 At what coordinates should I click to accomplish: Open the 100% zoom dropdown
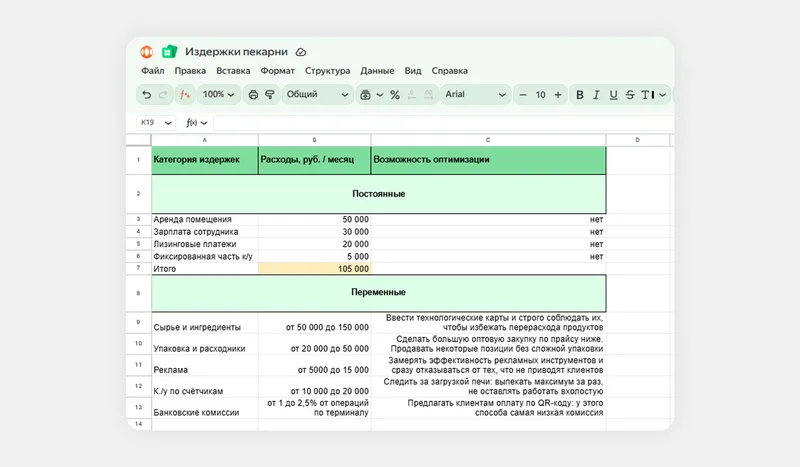click(218, 94)
